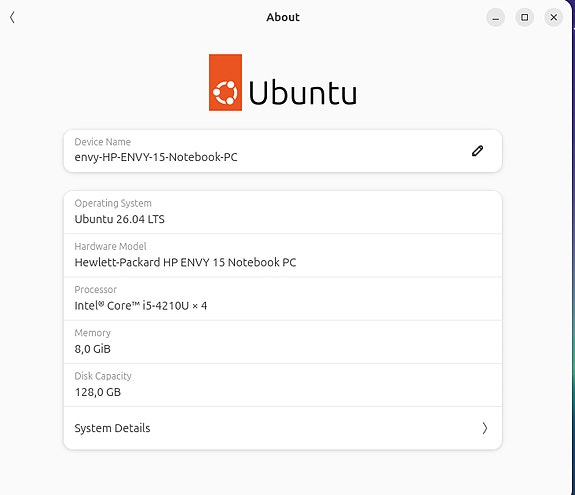
Task: Select the Hardware Model row
Action: pos(283,256)
